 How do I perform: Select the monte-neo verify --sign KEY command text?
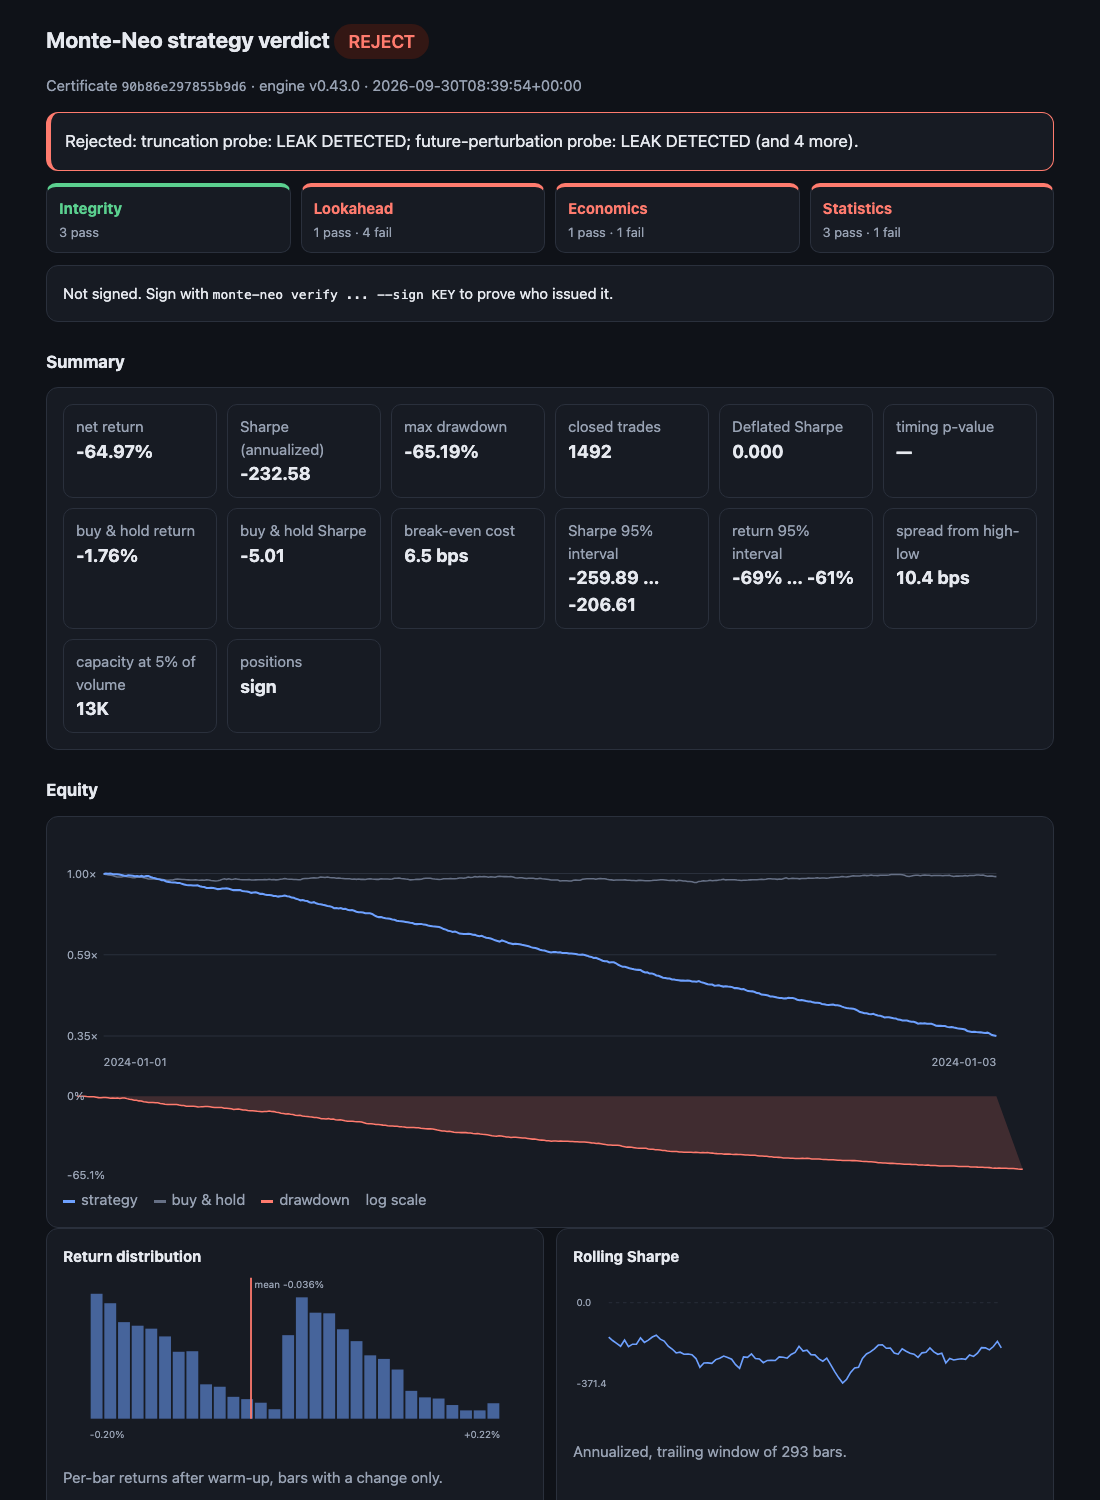click(334, 294)
